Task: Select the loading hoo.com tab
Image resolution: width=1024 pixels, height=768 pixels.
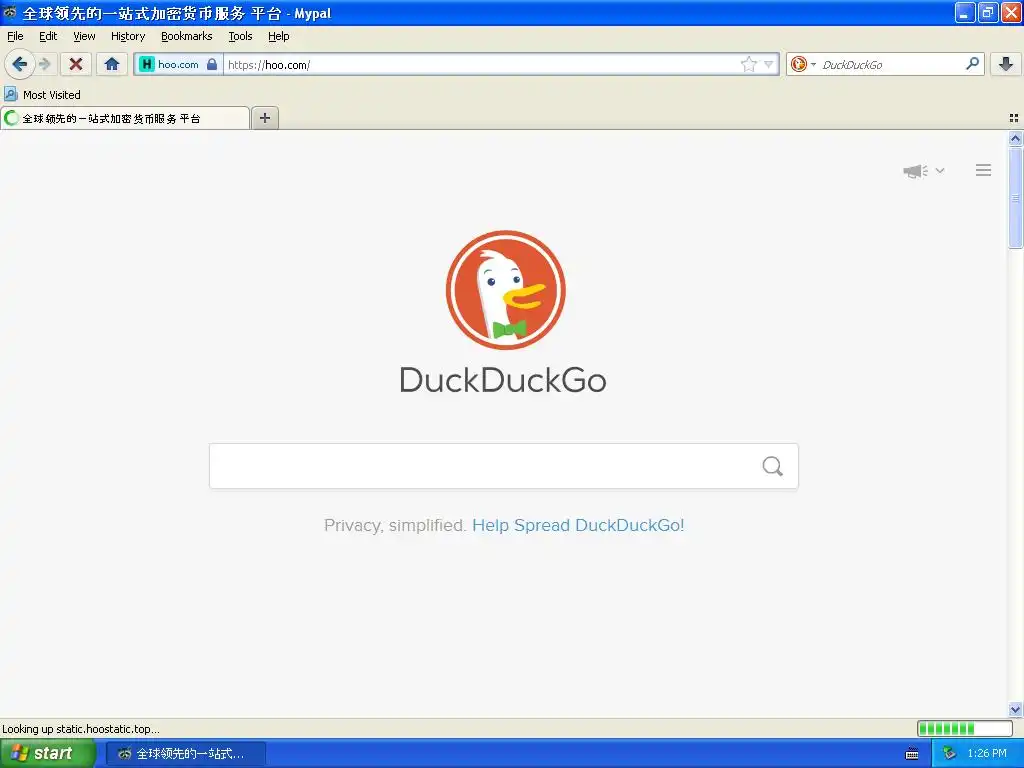Action: pos(125,118)
